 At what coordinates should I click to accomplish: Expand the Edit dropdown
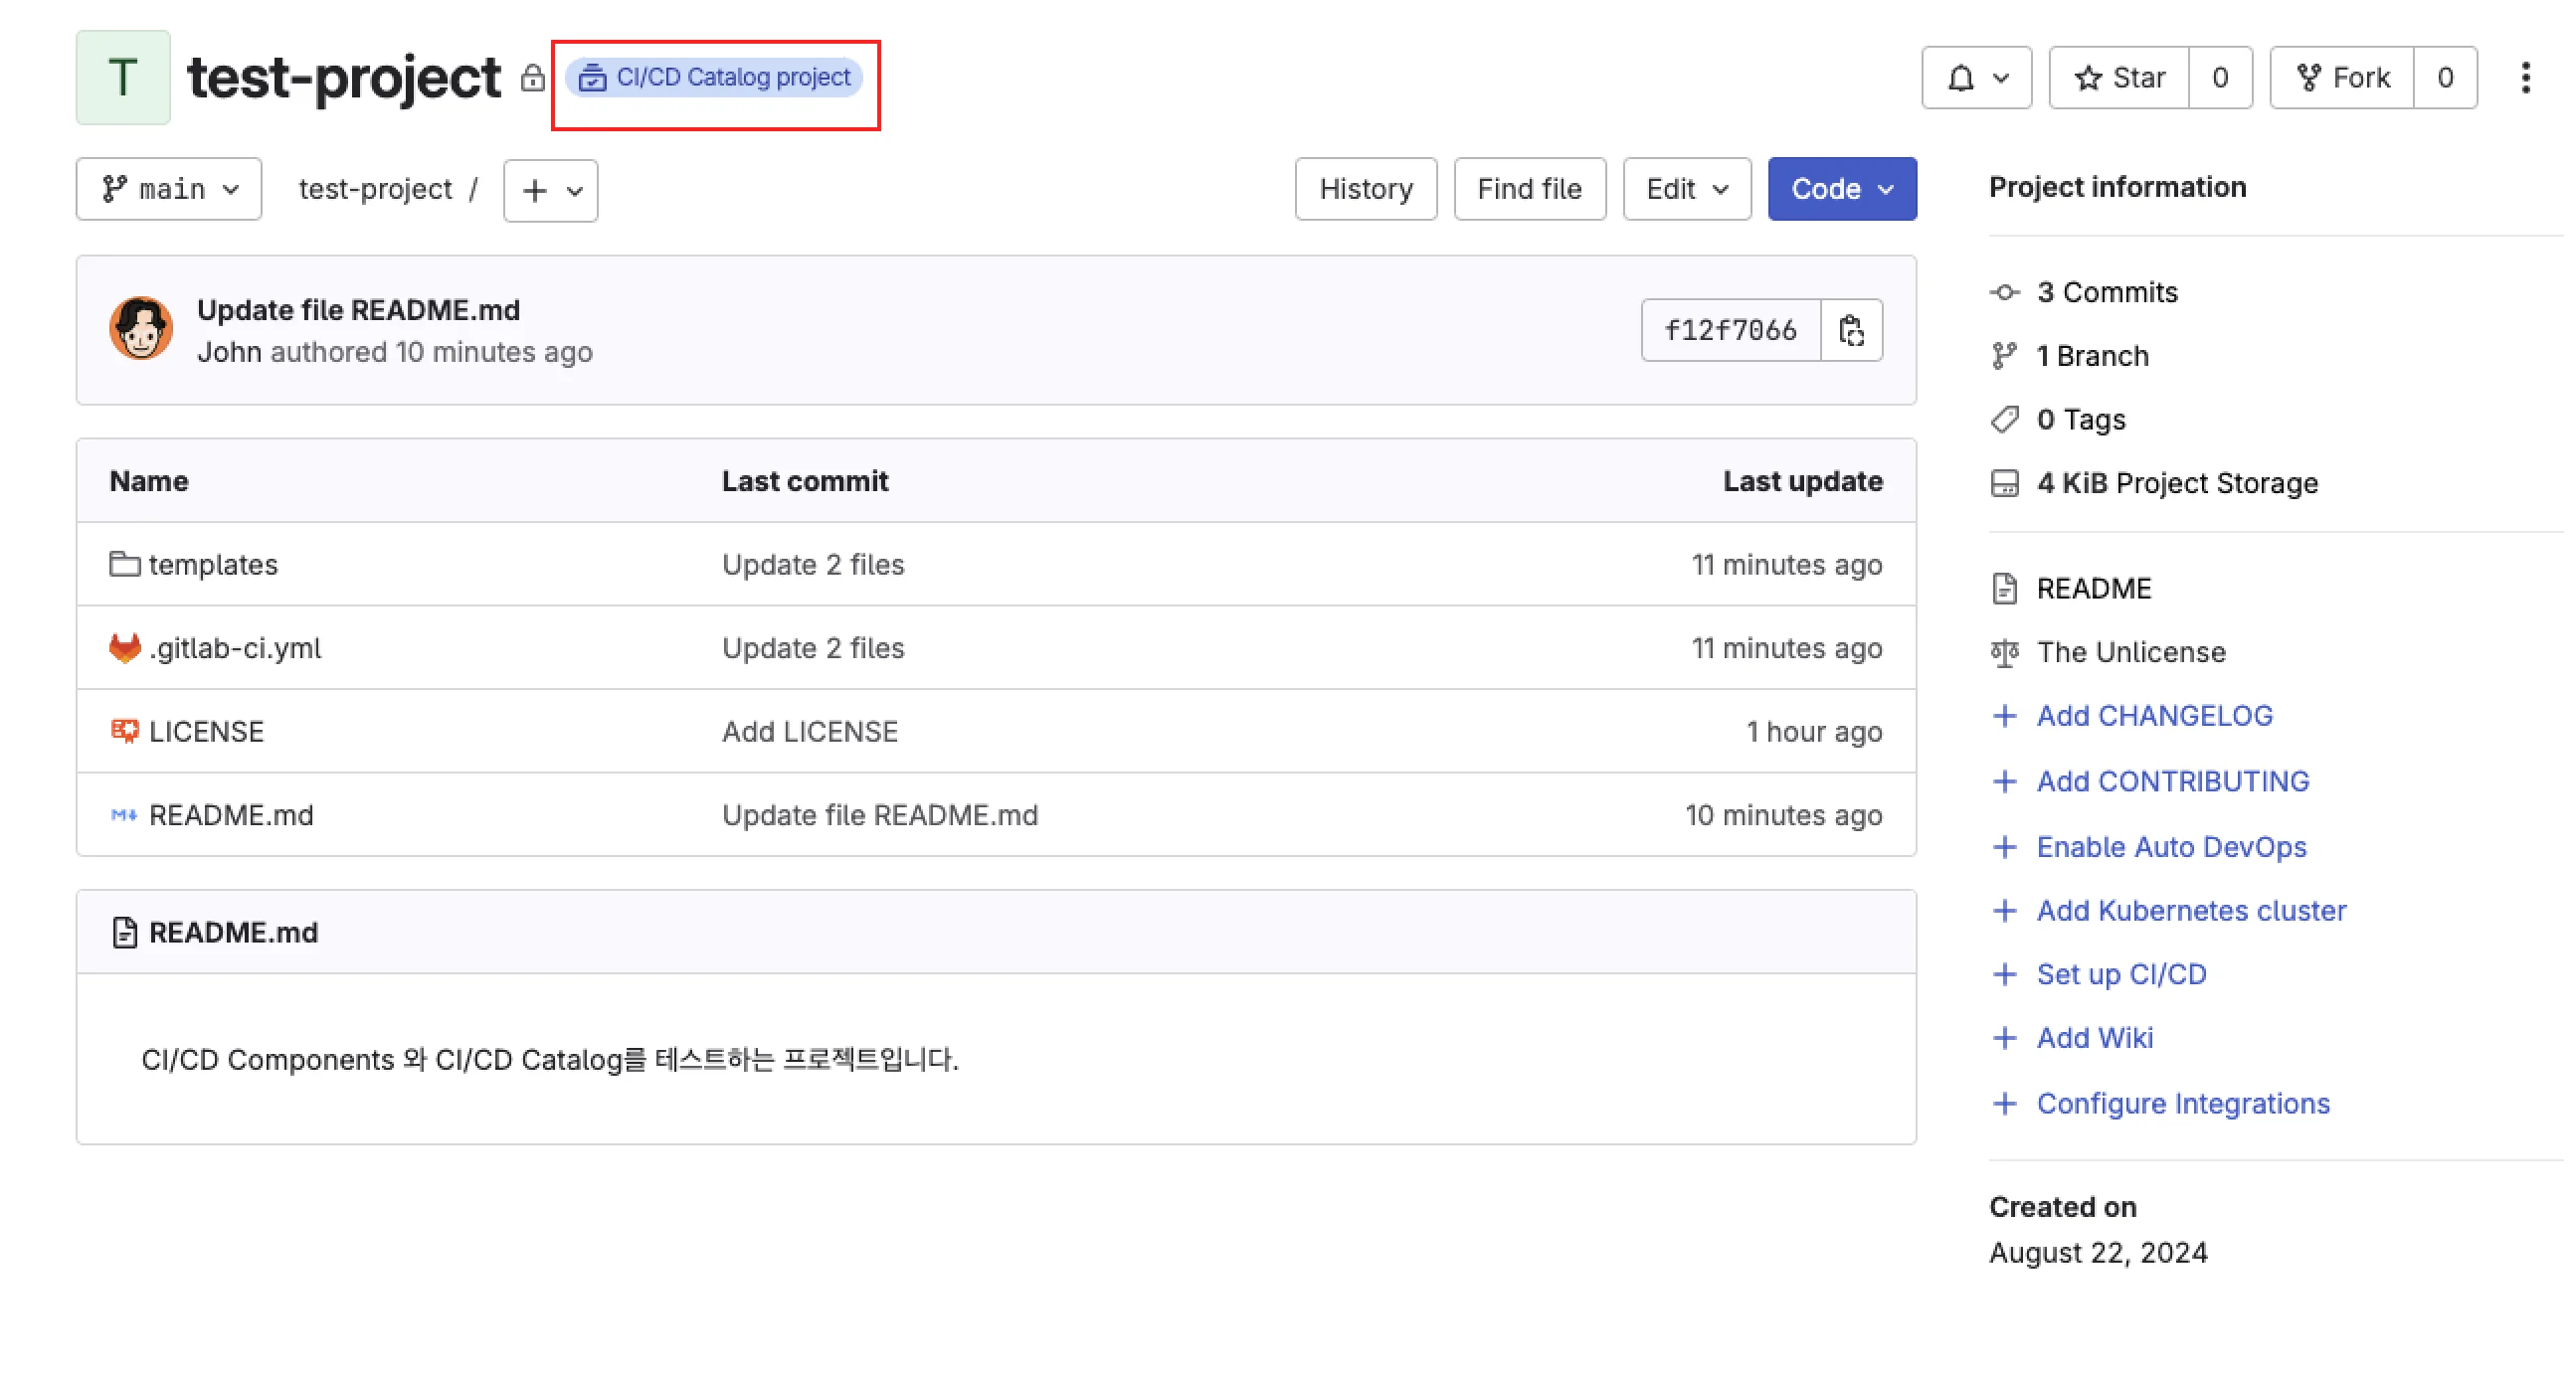[x=1686, y=188]
